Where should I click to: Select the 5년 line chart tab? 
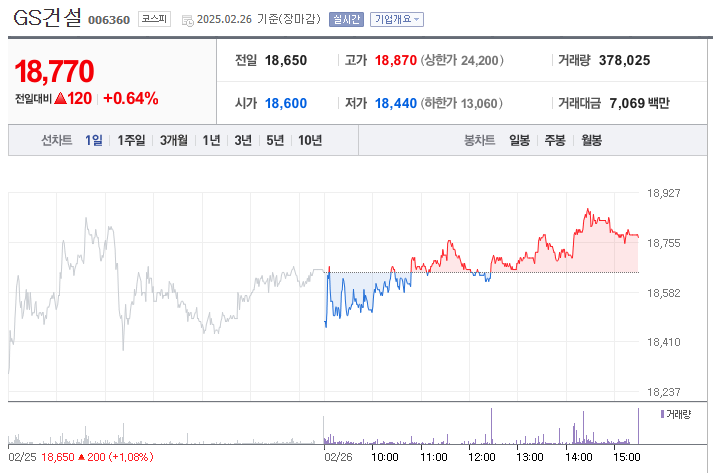click(275, 140)
